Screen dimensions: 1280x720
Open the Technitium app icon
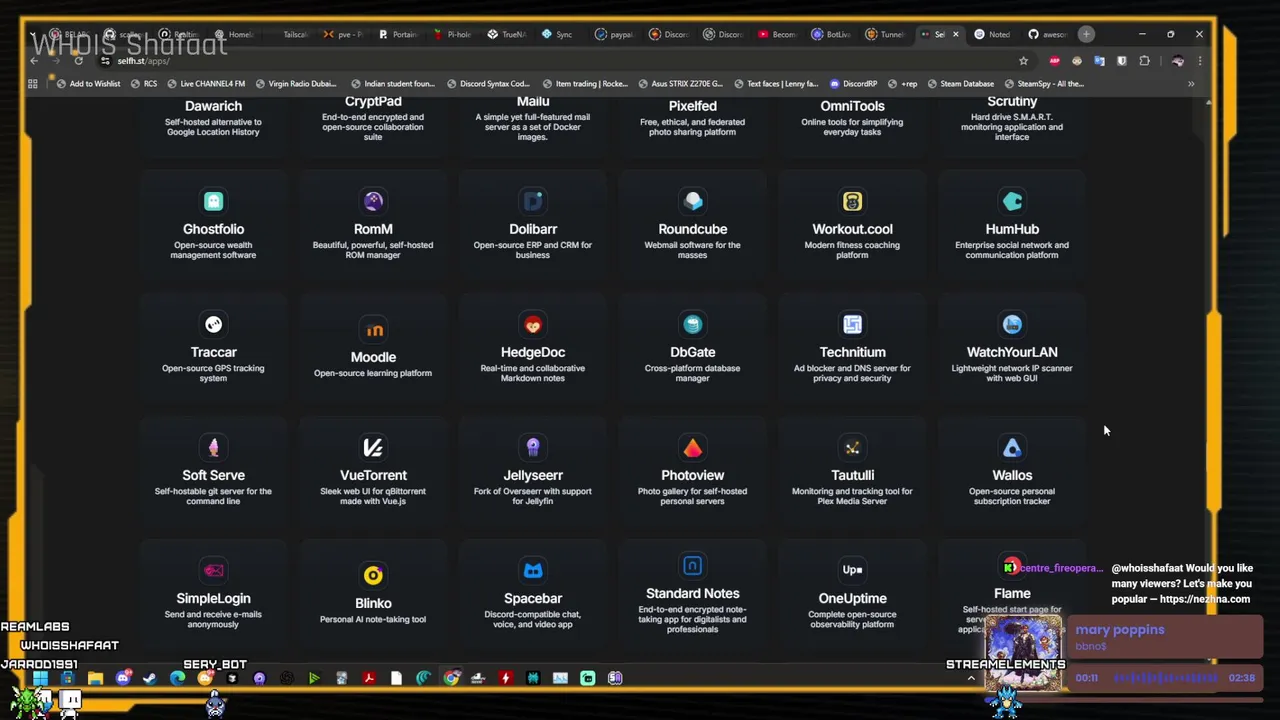pyautogui.click(x=852, y=324)
